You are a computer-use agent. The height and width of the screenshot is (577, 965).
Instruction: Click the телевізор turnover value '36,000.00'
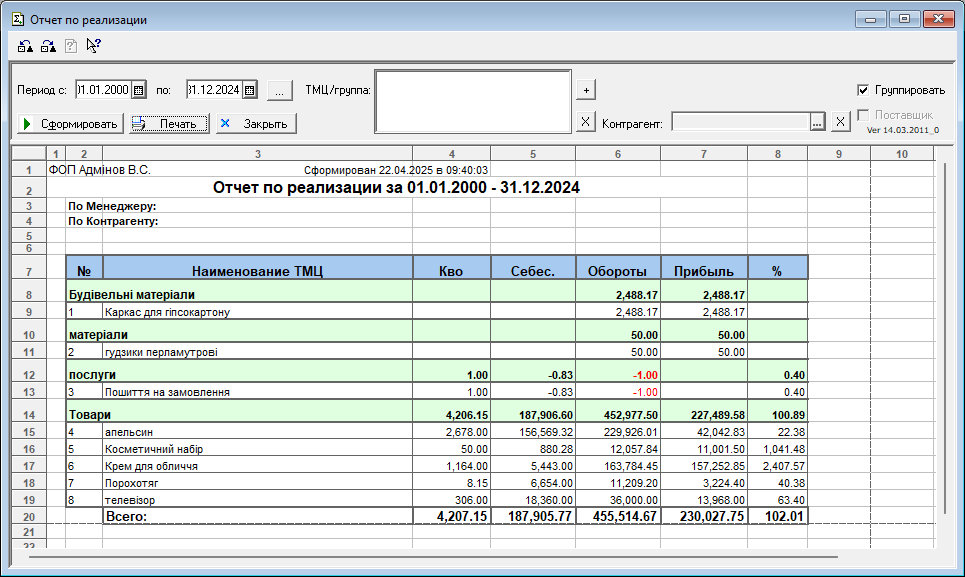(x=634, y=500)
